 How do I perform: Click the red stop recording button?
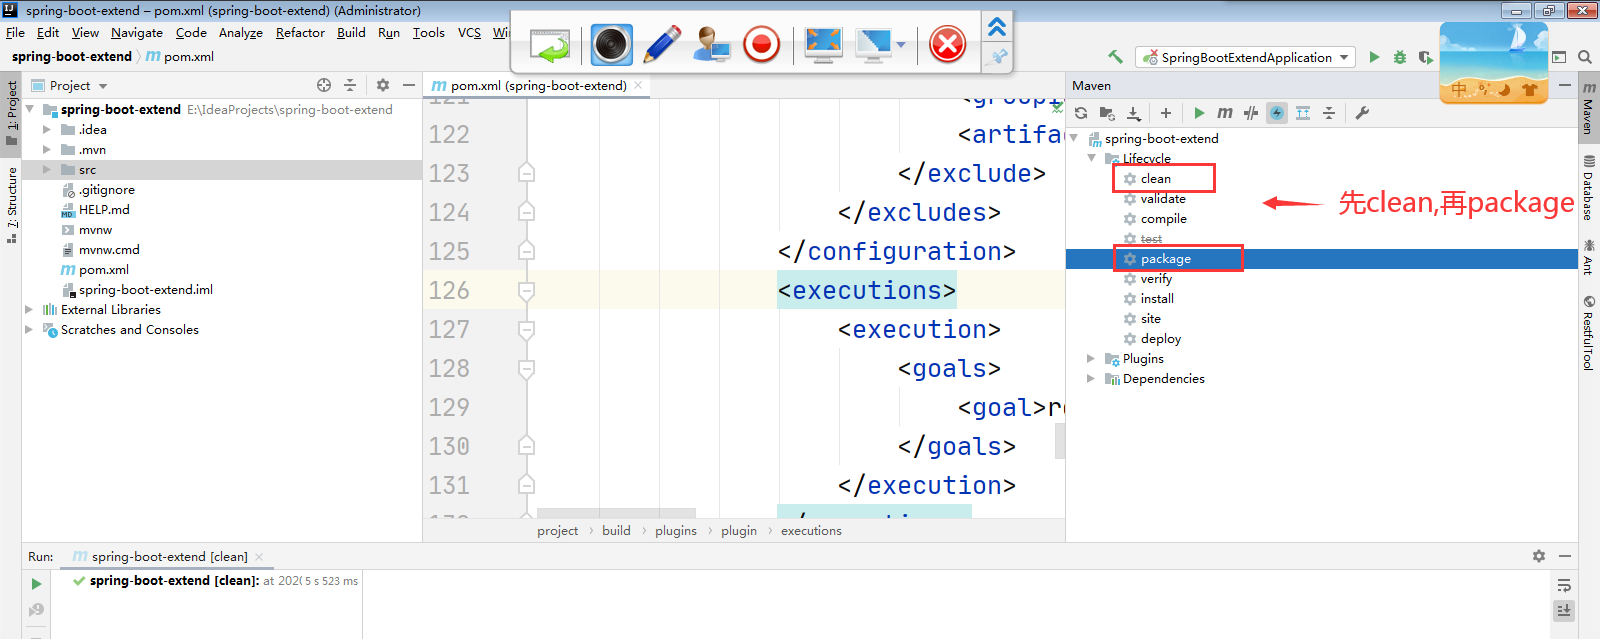pos(761,45)
